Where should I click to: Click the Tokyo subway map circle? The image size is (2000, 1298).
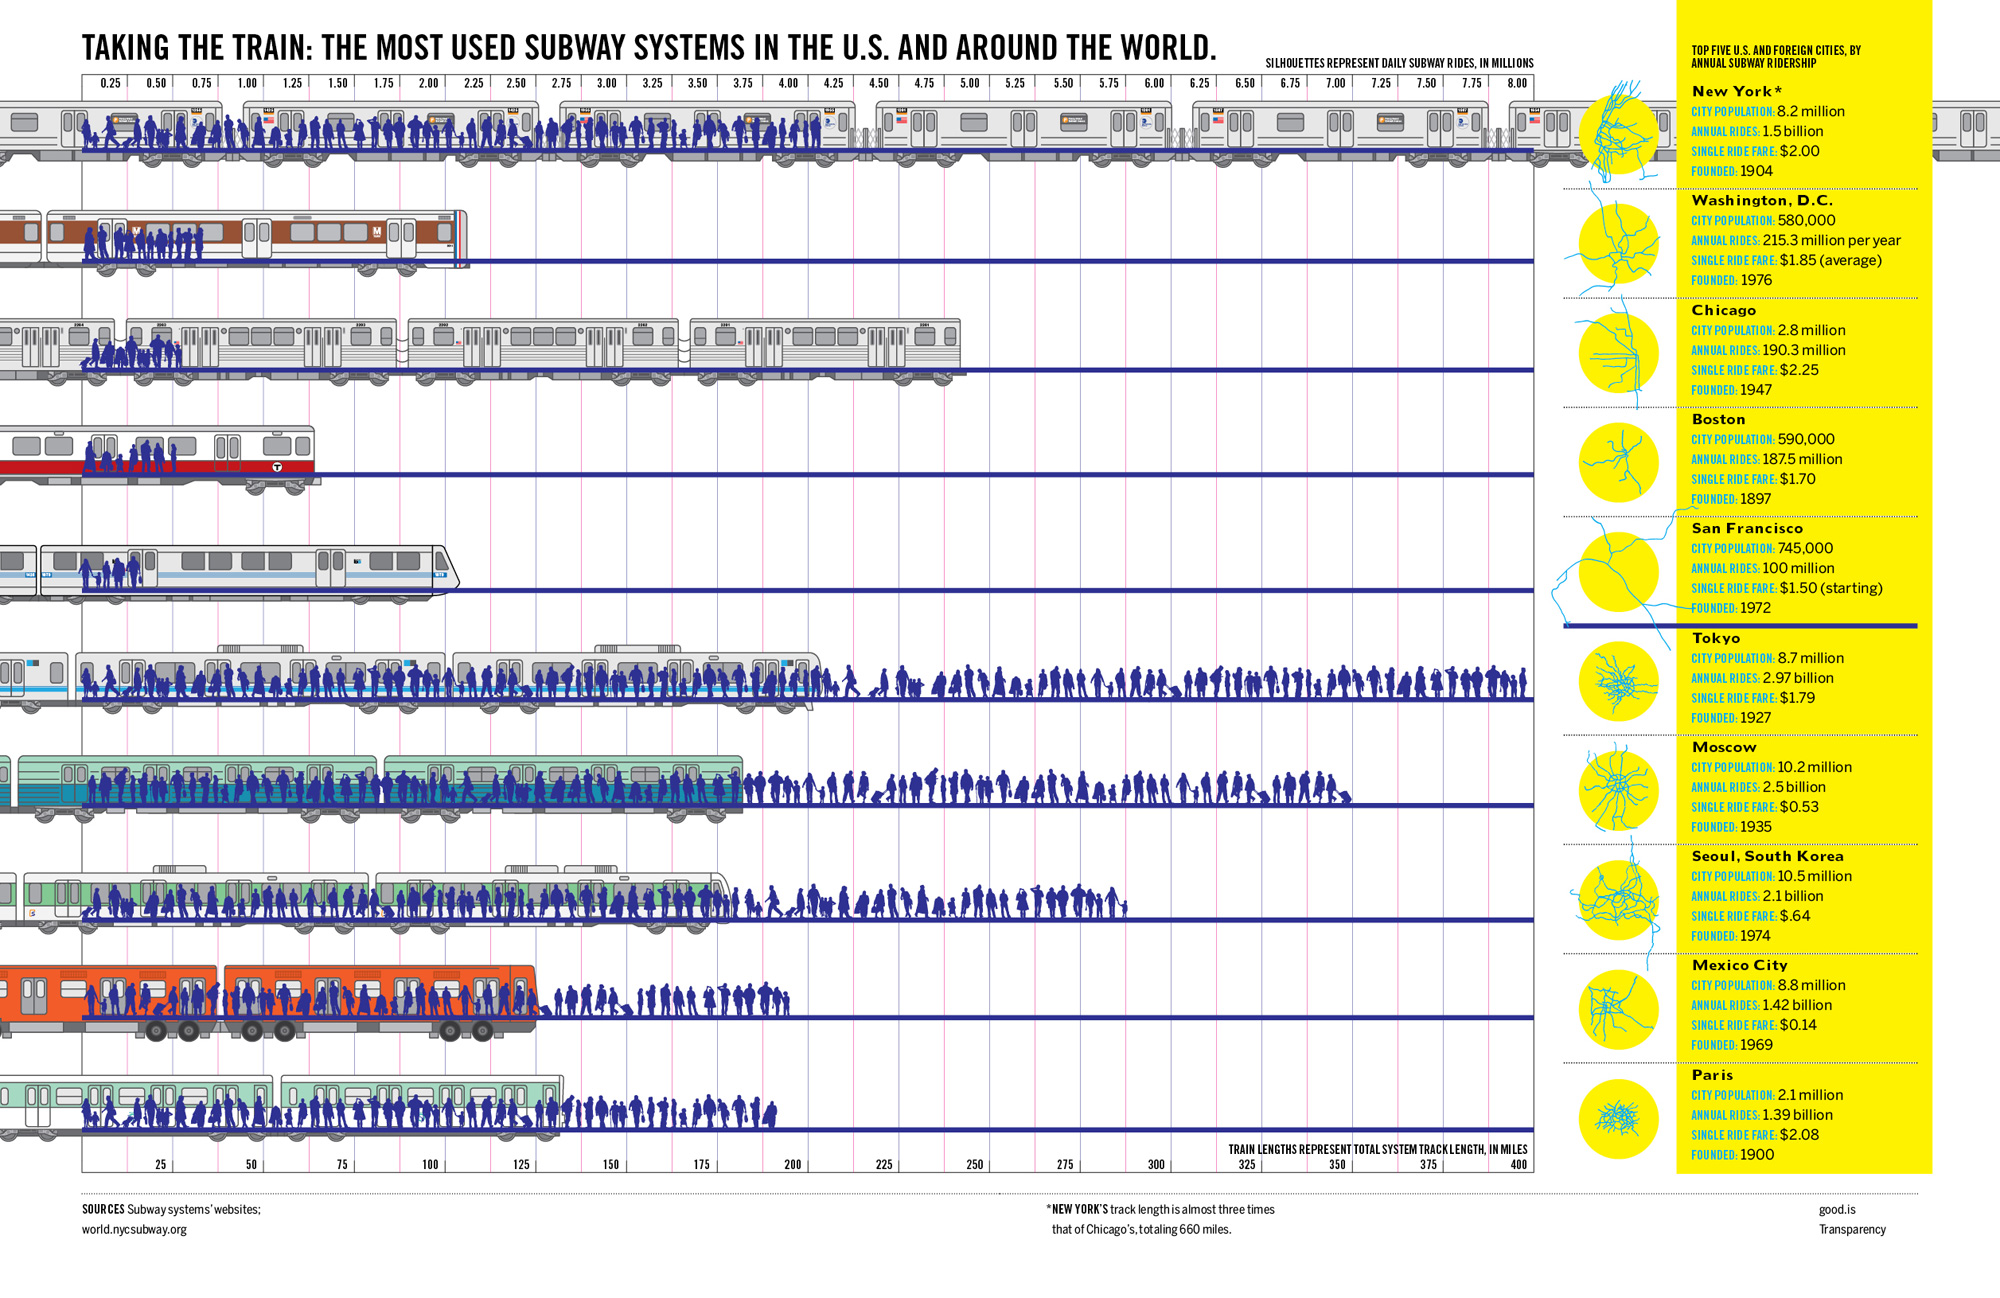point(1618,681)
